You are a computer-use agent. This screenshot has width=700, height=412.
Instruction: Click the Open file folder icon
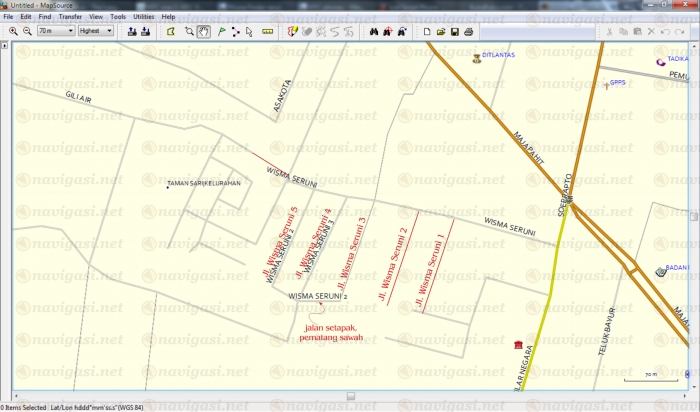coord(441,31)
